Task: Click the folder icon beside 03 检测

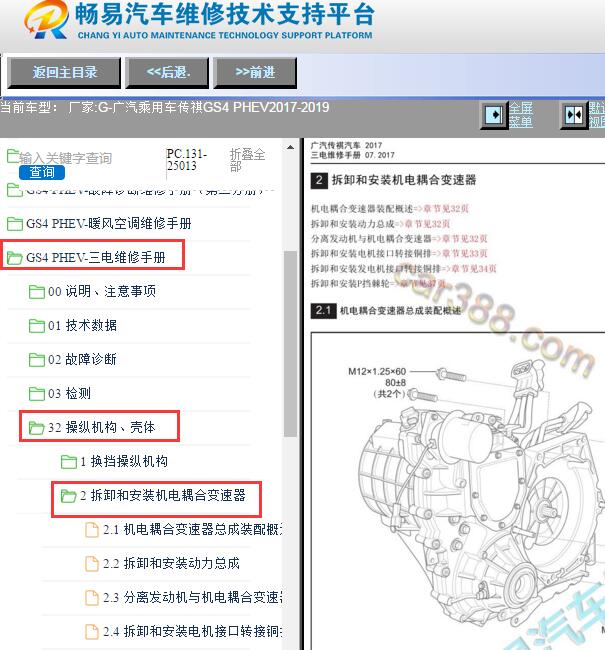Action: tap(36, 394)
